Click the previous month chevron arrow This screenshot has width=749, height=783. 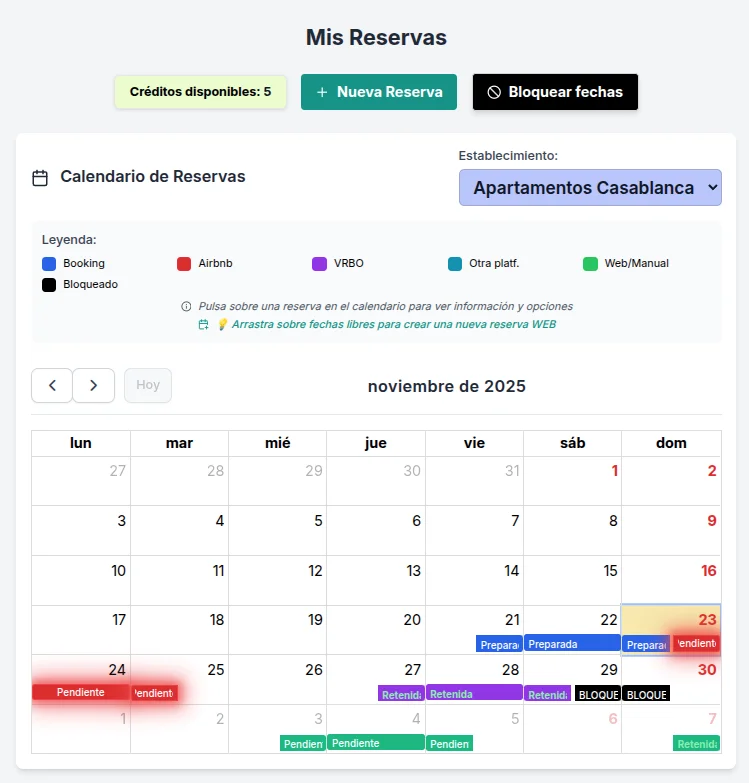(52, 385)
